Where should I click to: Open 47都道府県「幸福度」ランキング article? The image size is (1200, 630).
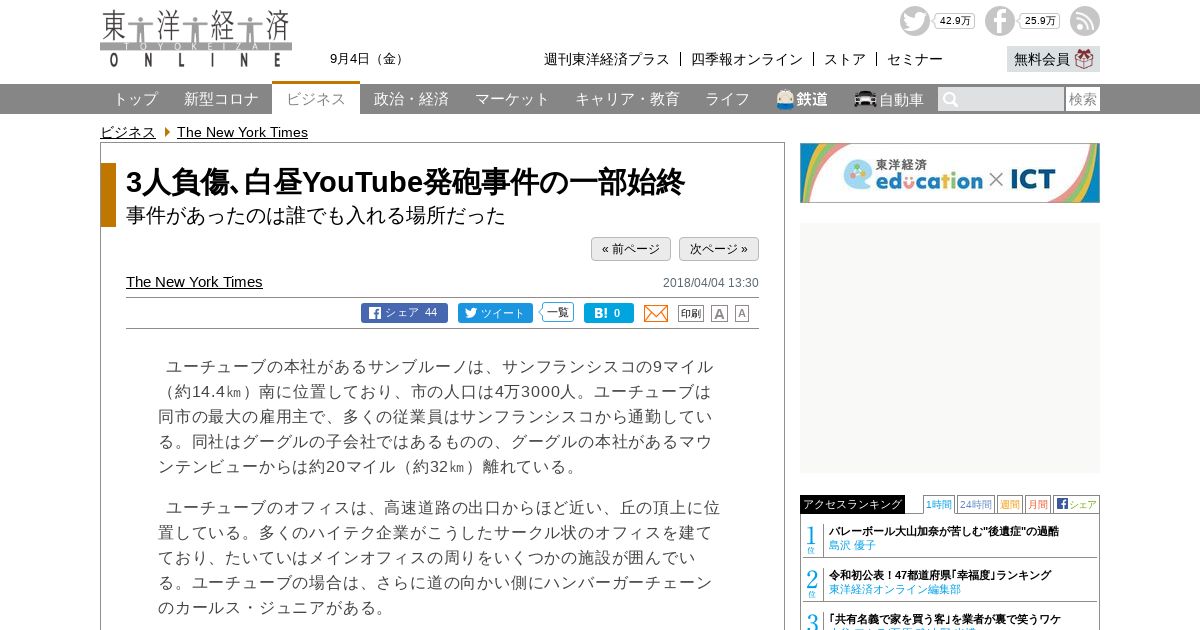[x=940, y=575]
